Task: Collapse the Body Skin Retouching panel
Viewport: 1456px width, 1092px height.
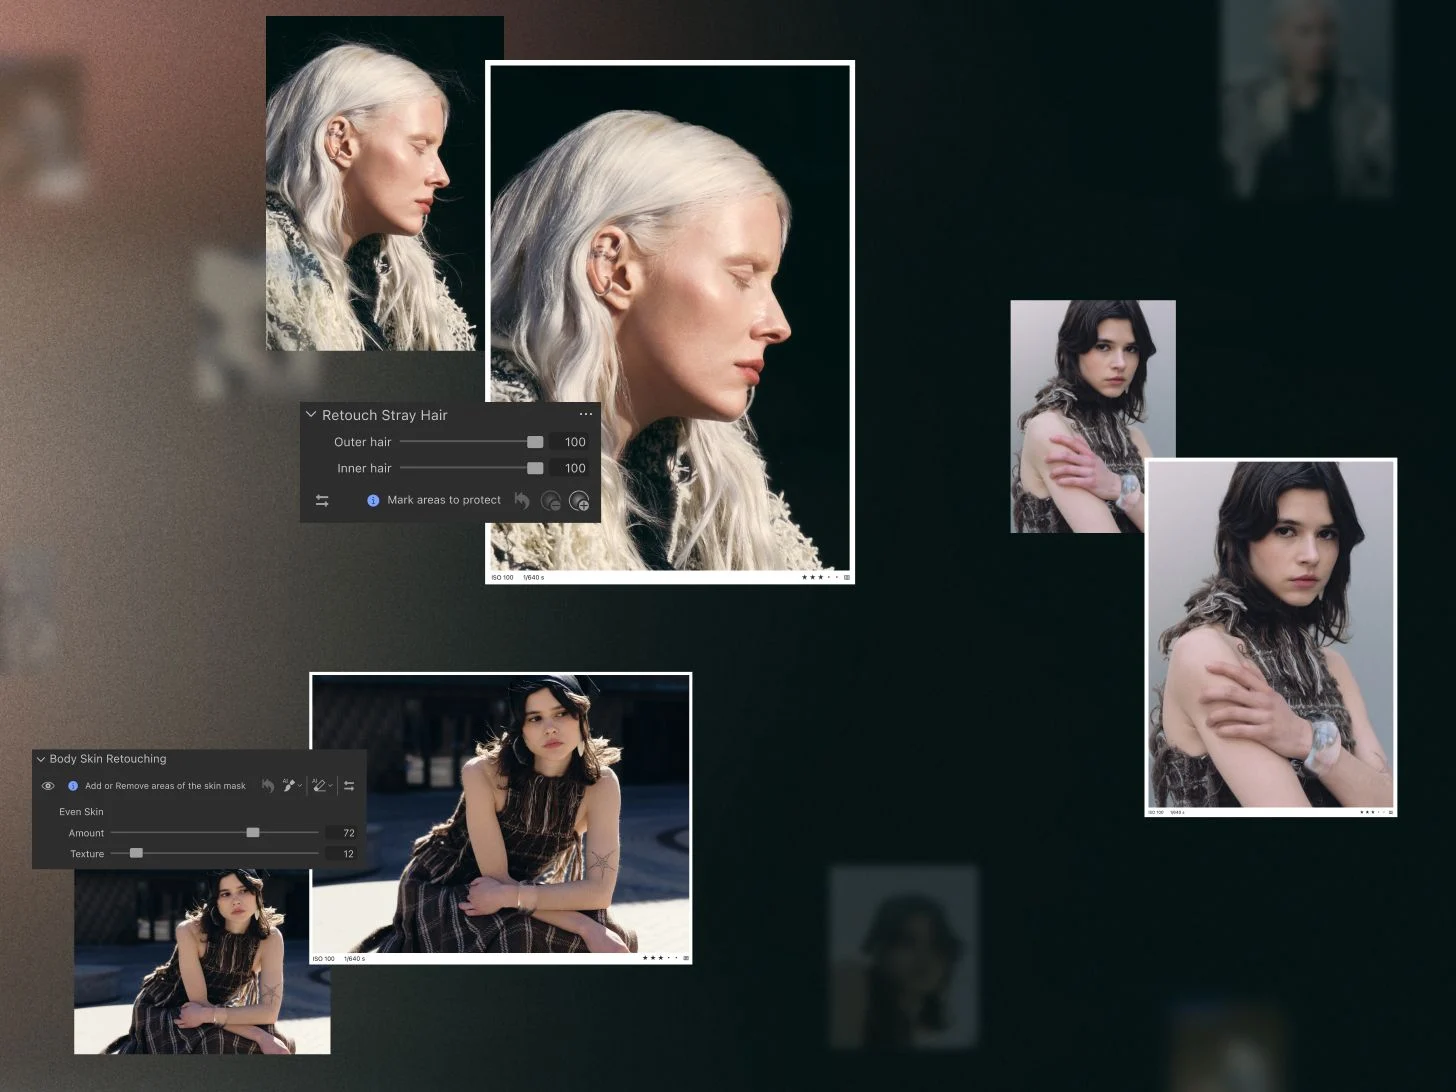Action: 41,759
